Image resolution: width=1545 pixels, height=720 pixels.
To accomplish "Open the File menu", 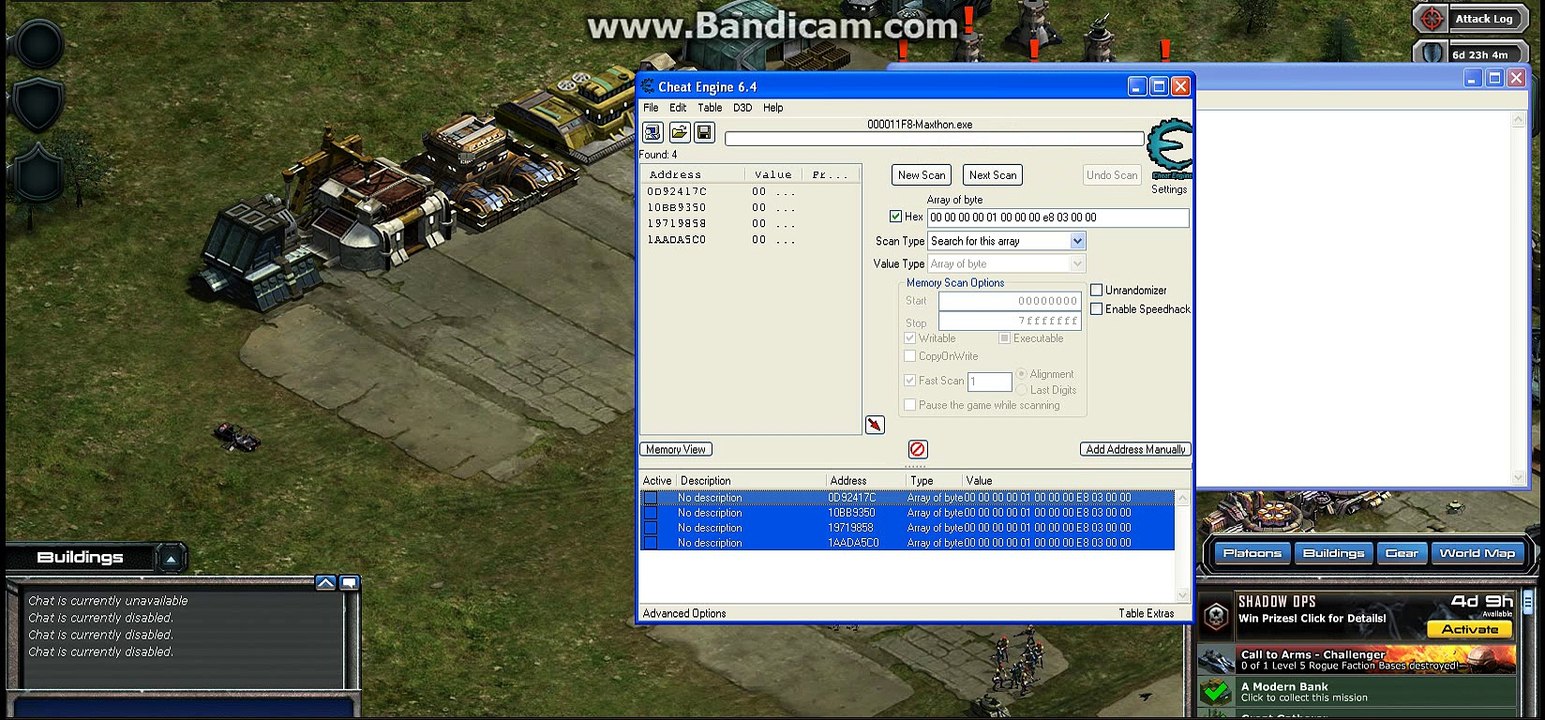I will click(651, 108).
